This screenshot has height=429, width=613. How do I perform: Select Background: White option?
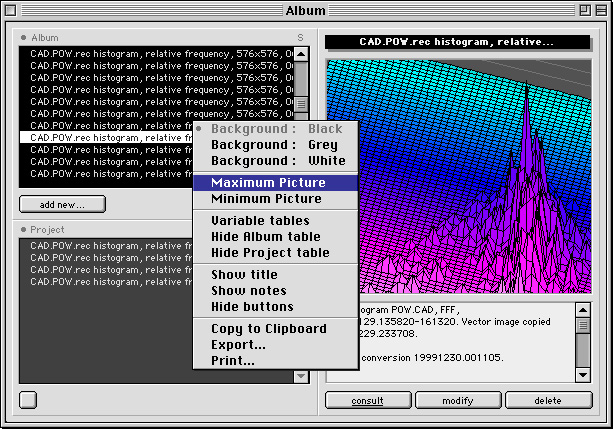click(x=276, y=161)
